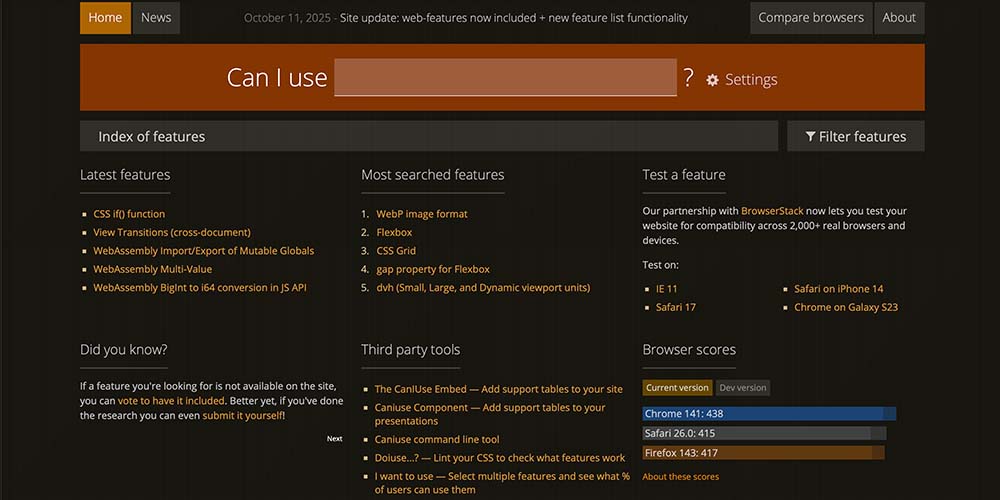Screen dimensions: 1000x500
Task: Open I want to use tool link
Action: [502, 483]
